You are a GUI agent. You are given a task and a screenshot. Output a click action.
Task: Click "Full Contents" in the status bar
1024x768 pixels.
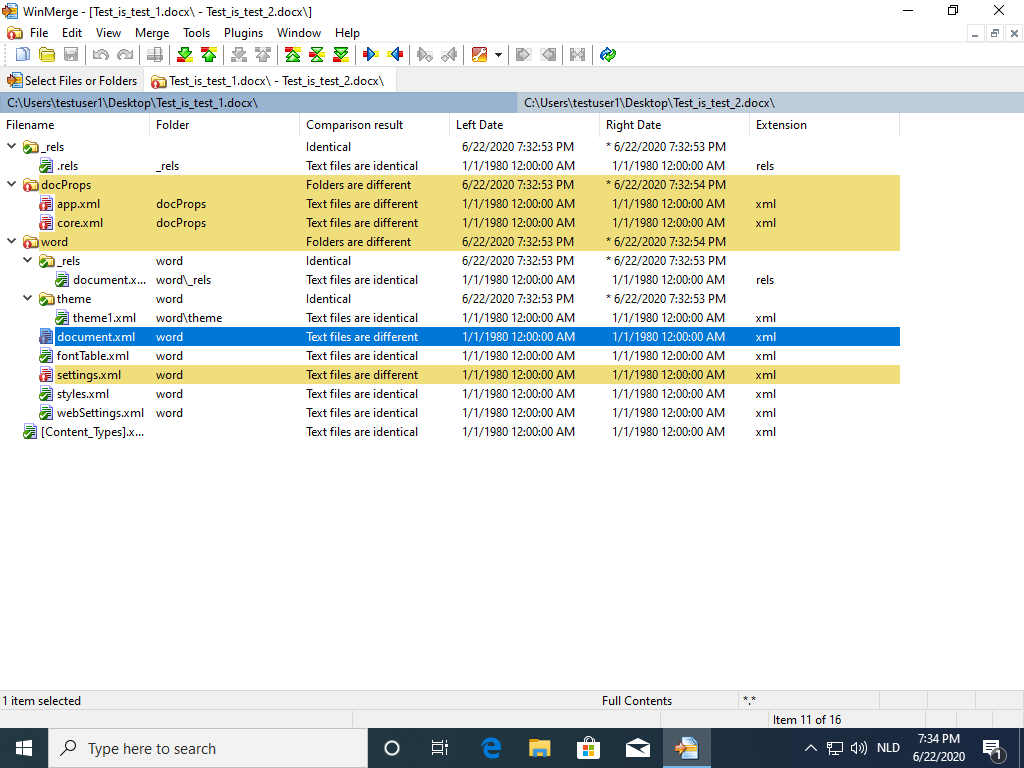point(637,701)
